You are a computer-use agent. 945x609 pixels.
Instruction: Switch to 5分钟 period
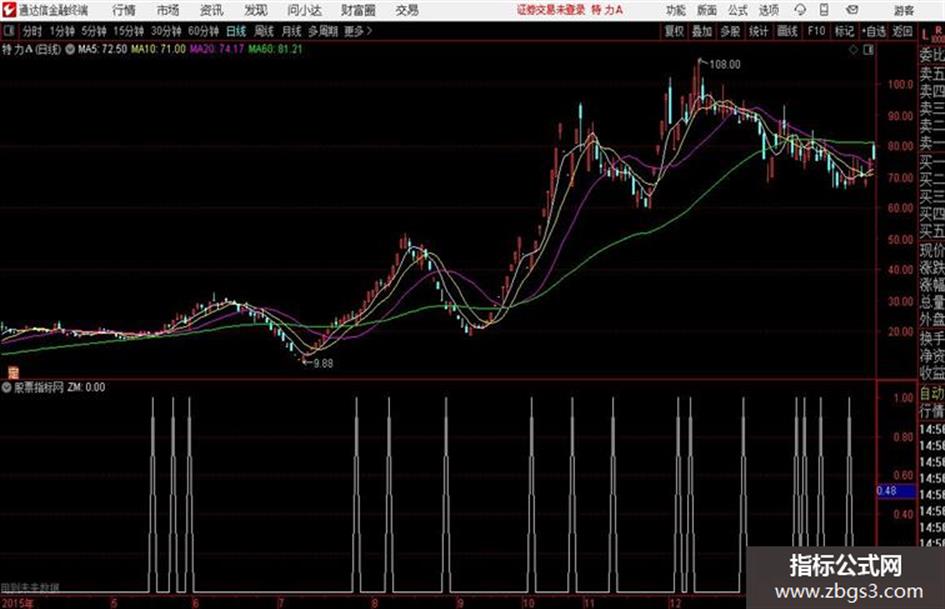(x=94, y=31)
